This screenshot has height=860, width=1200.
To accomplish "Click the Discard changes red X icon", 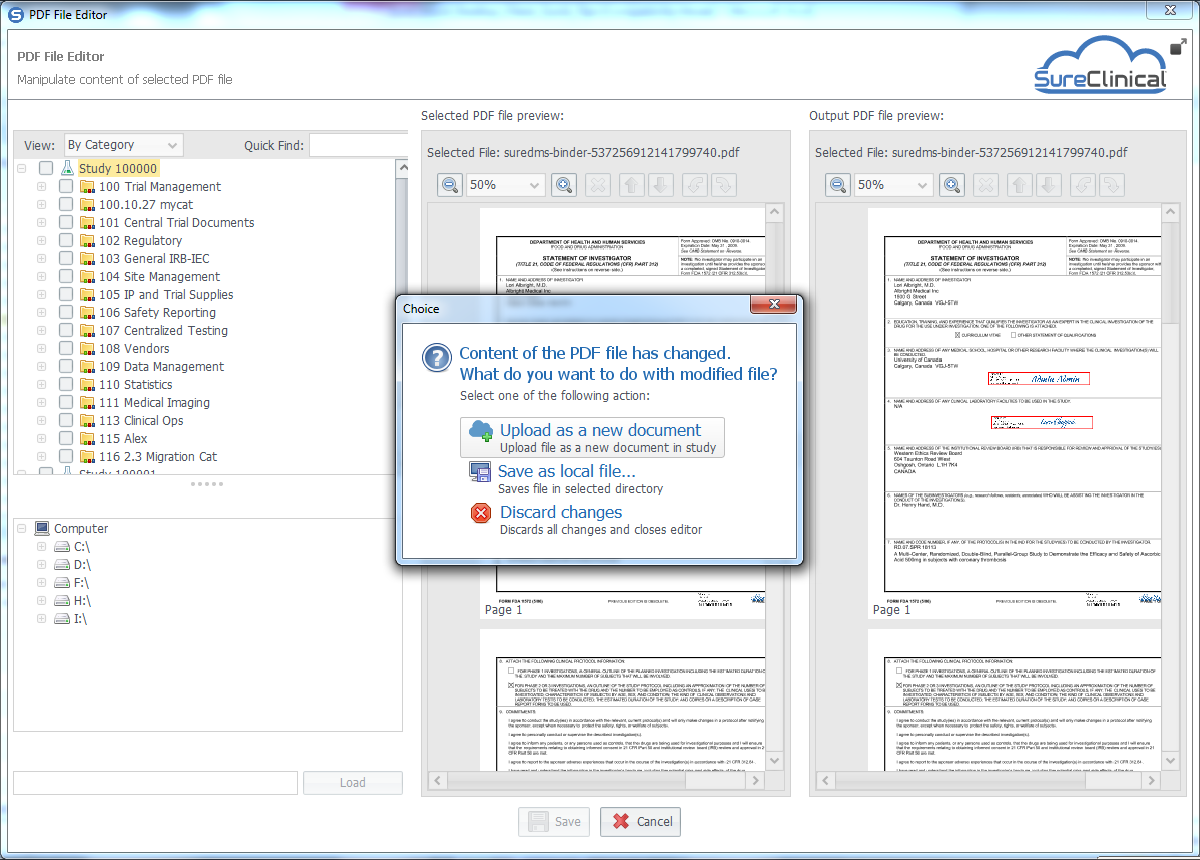I will coord(481,513).
